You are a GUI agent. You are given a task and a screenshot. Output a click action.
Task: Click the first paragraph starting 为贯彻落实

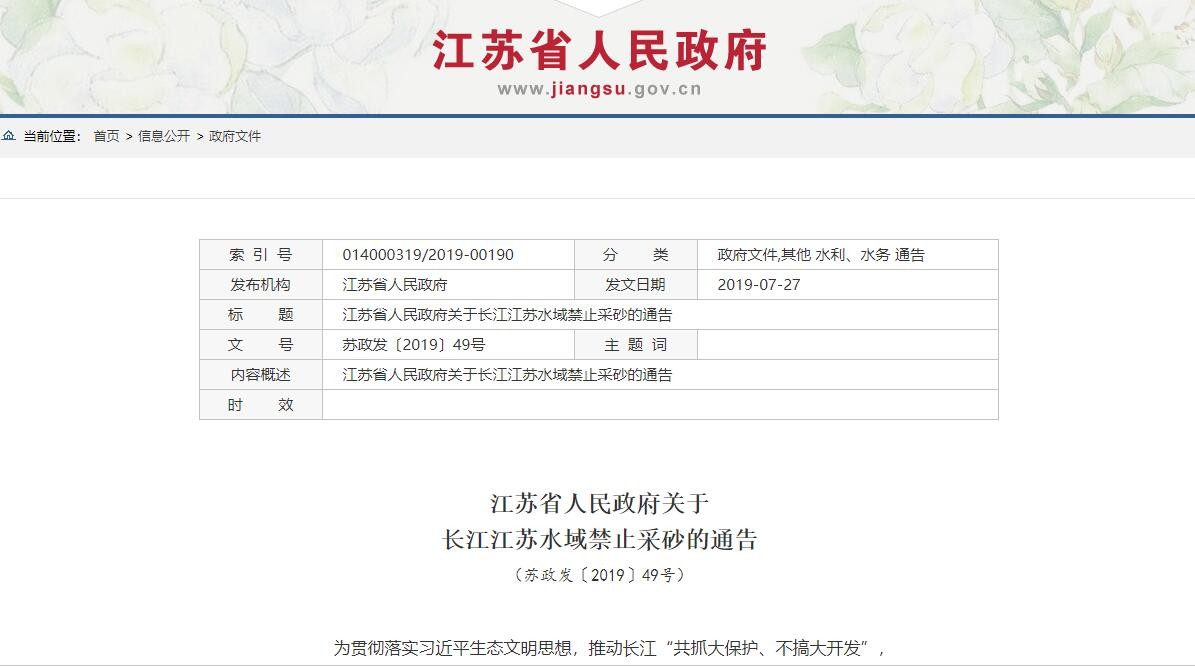click(x=609, y=648)
